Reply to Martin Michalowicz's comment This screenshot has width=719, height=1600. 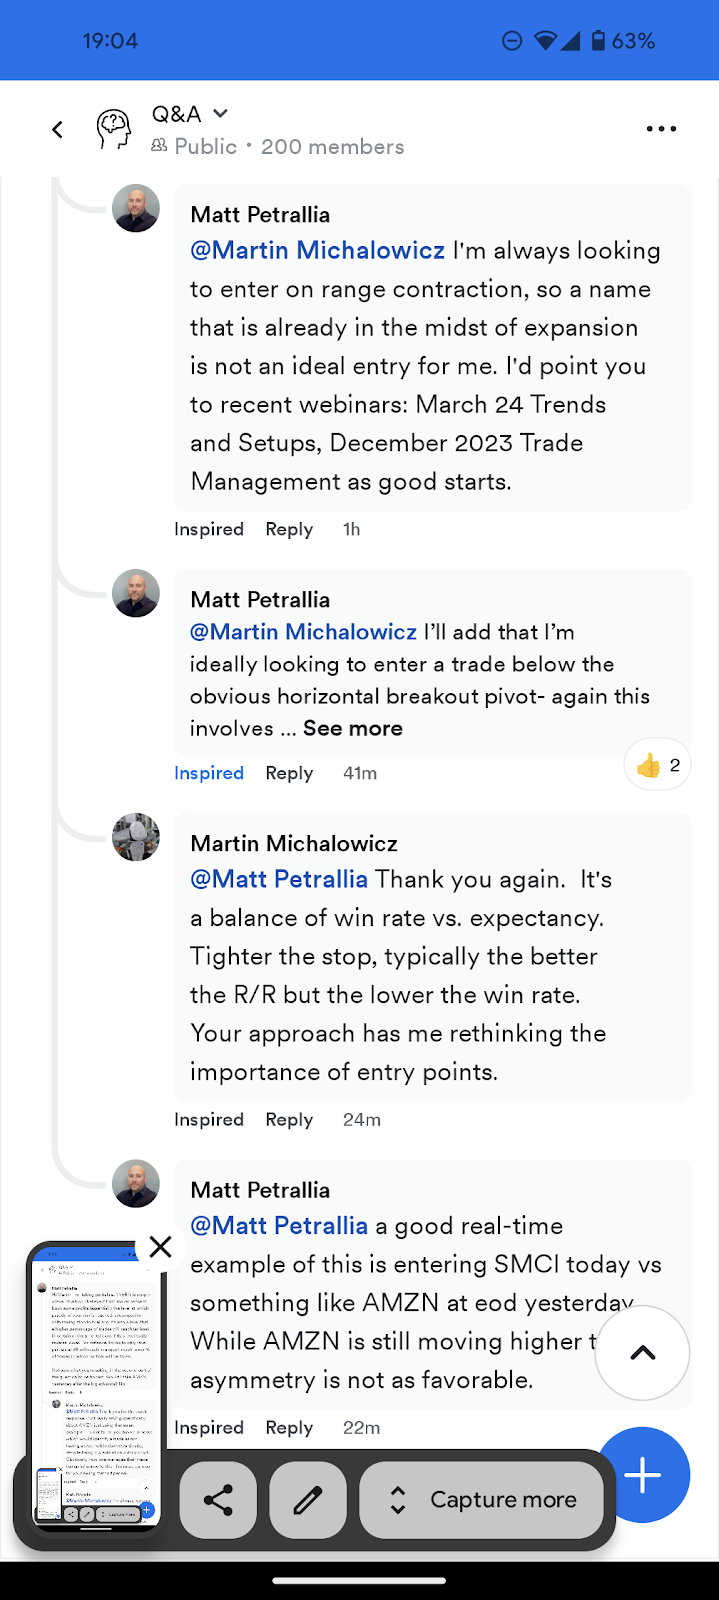click(289, 1120)
